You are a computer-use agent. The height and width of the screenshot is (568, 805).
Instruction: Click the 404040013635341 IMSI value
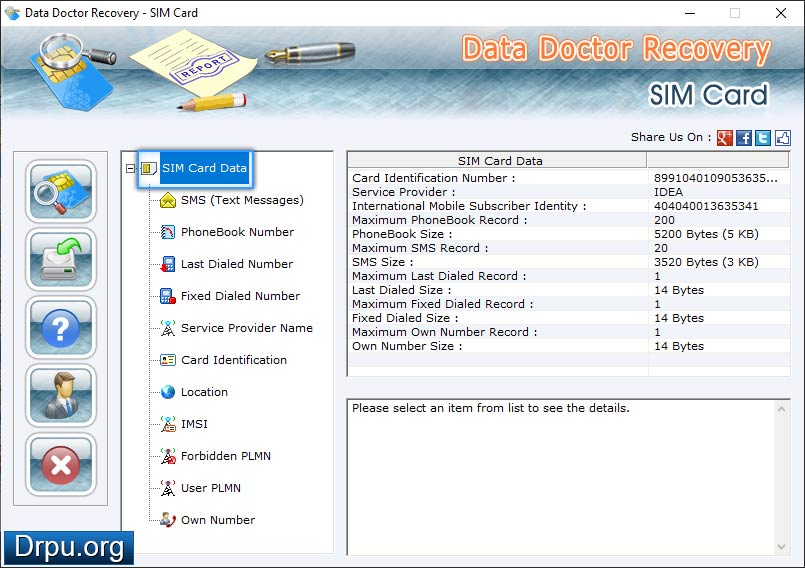pyautogui.click(x=706, y=206)
